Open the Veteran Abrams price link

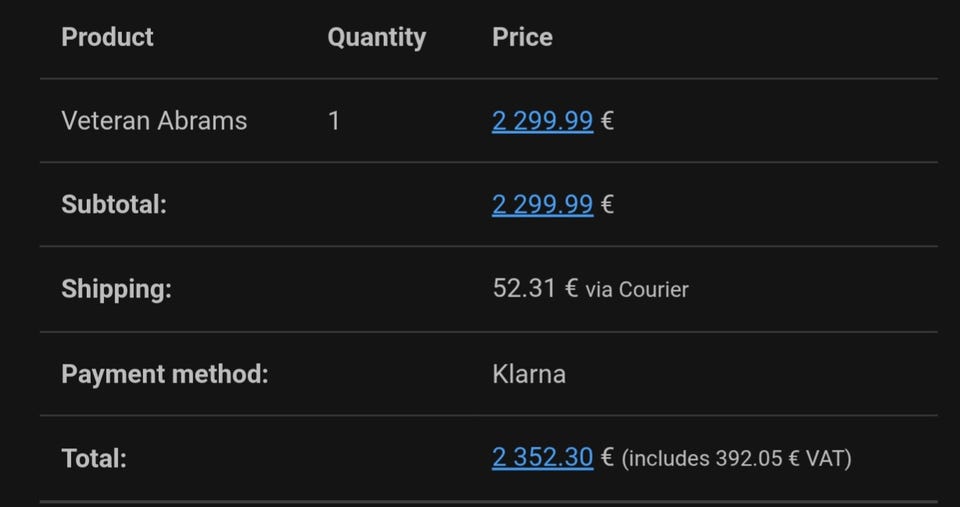(542, 121)
